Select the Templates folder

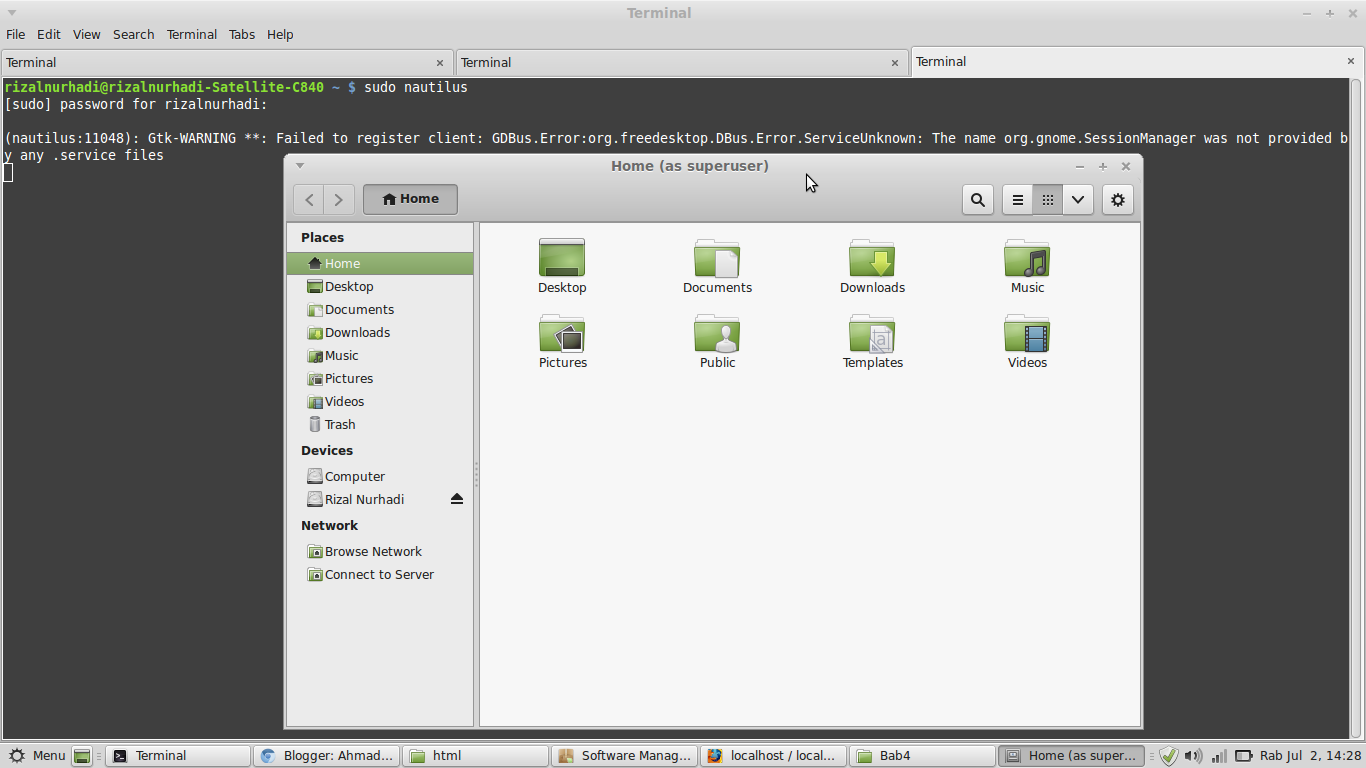tap(872, 335)
